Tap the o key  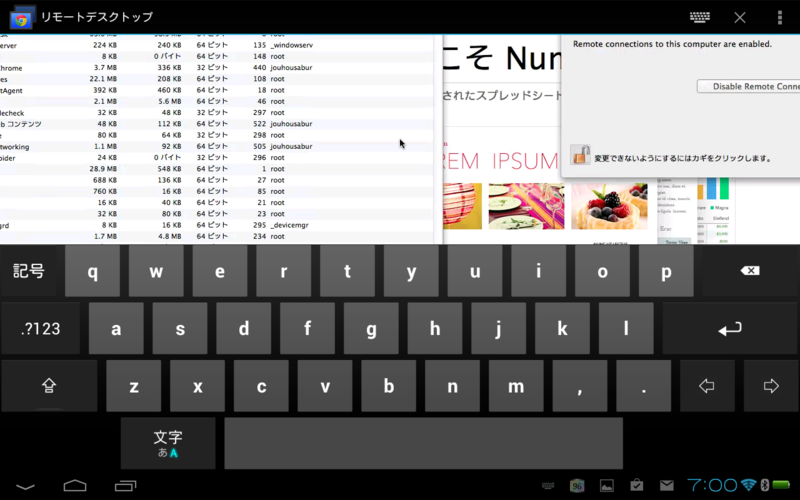tap(603, 271)
